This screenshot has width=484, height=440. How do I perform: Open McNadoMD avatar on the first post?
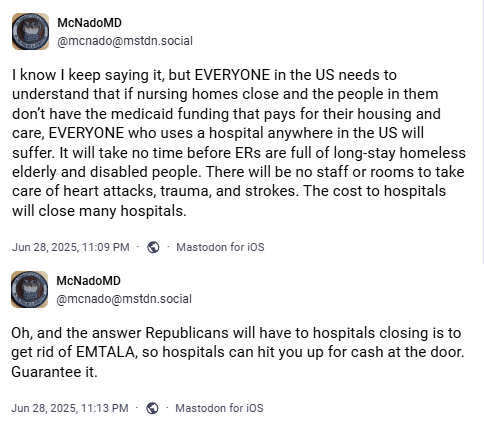click(x=30, y=31)
